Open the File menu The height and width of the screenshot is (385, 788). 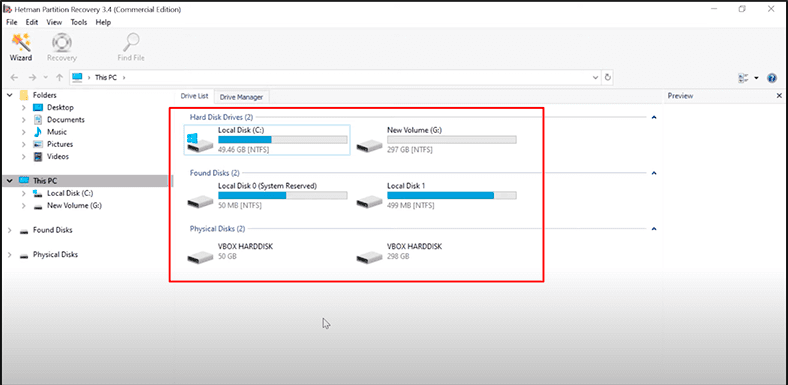click(12, 22)
